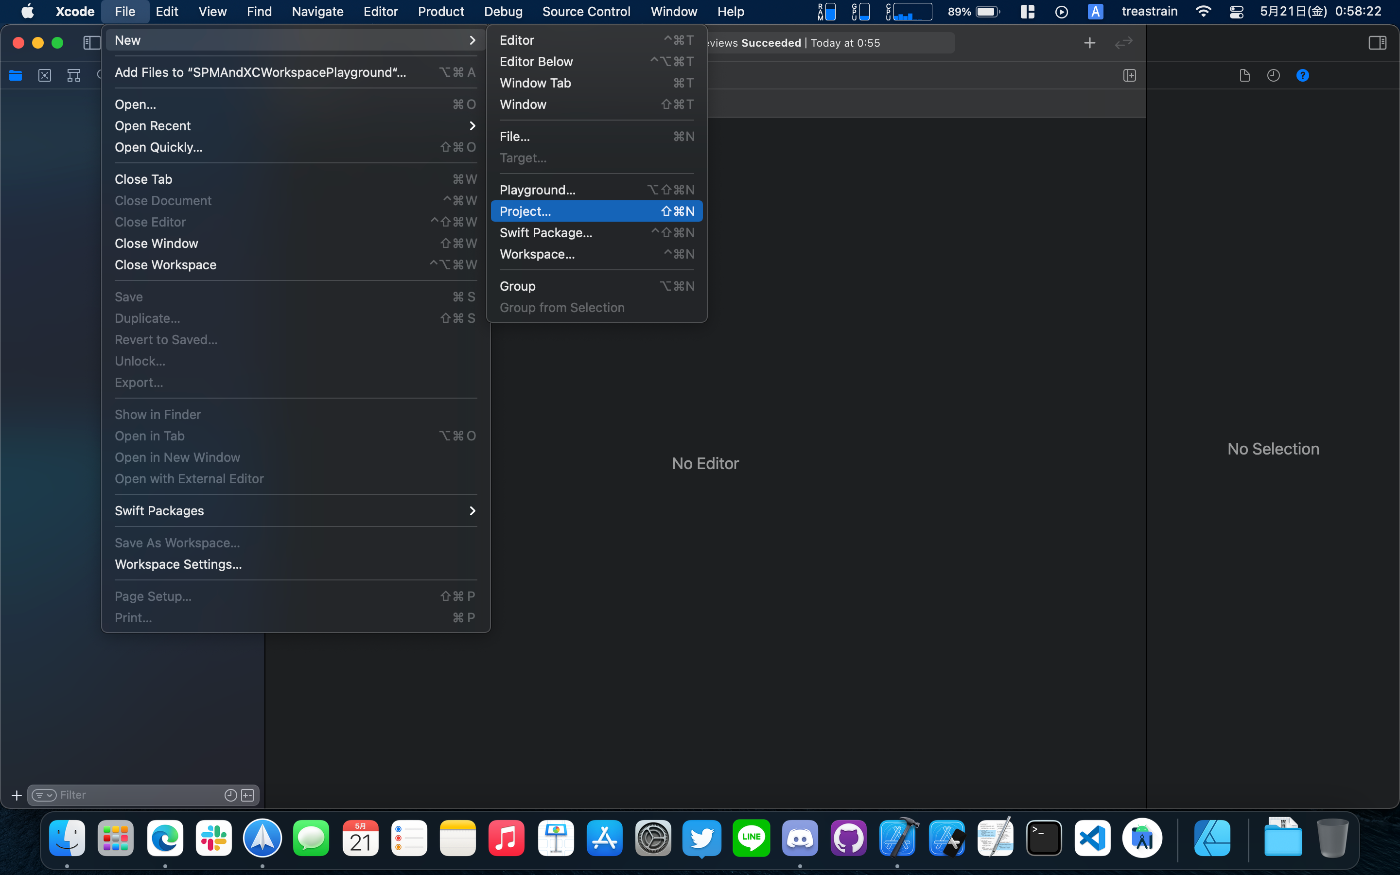This screenshot has width=1400, height=875.
Task: Open the battery status menu
Action: point(974,12)
